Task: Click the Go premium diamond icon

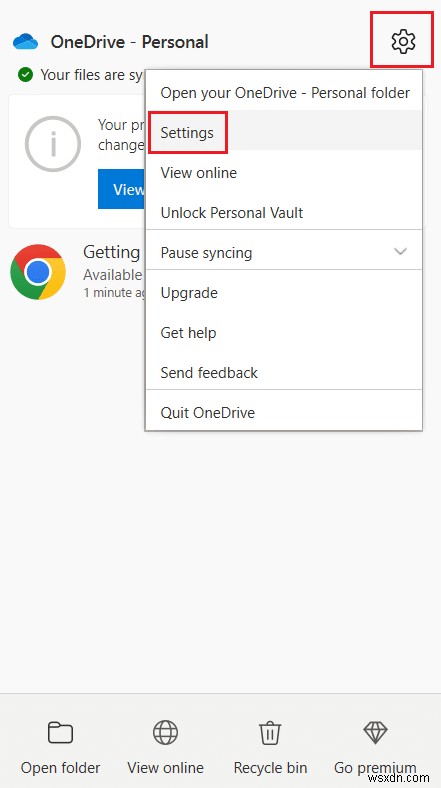Action: pyautogui.click(x=375, y=733)
